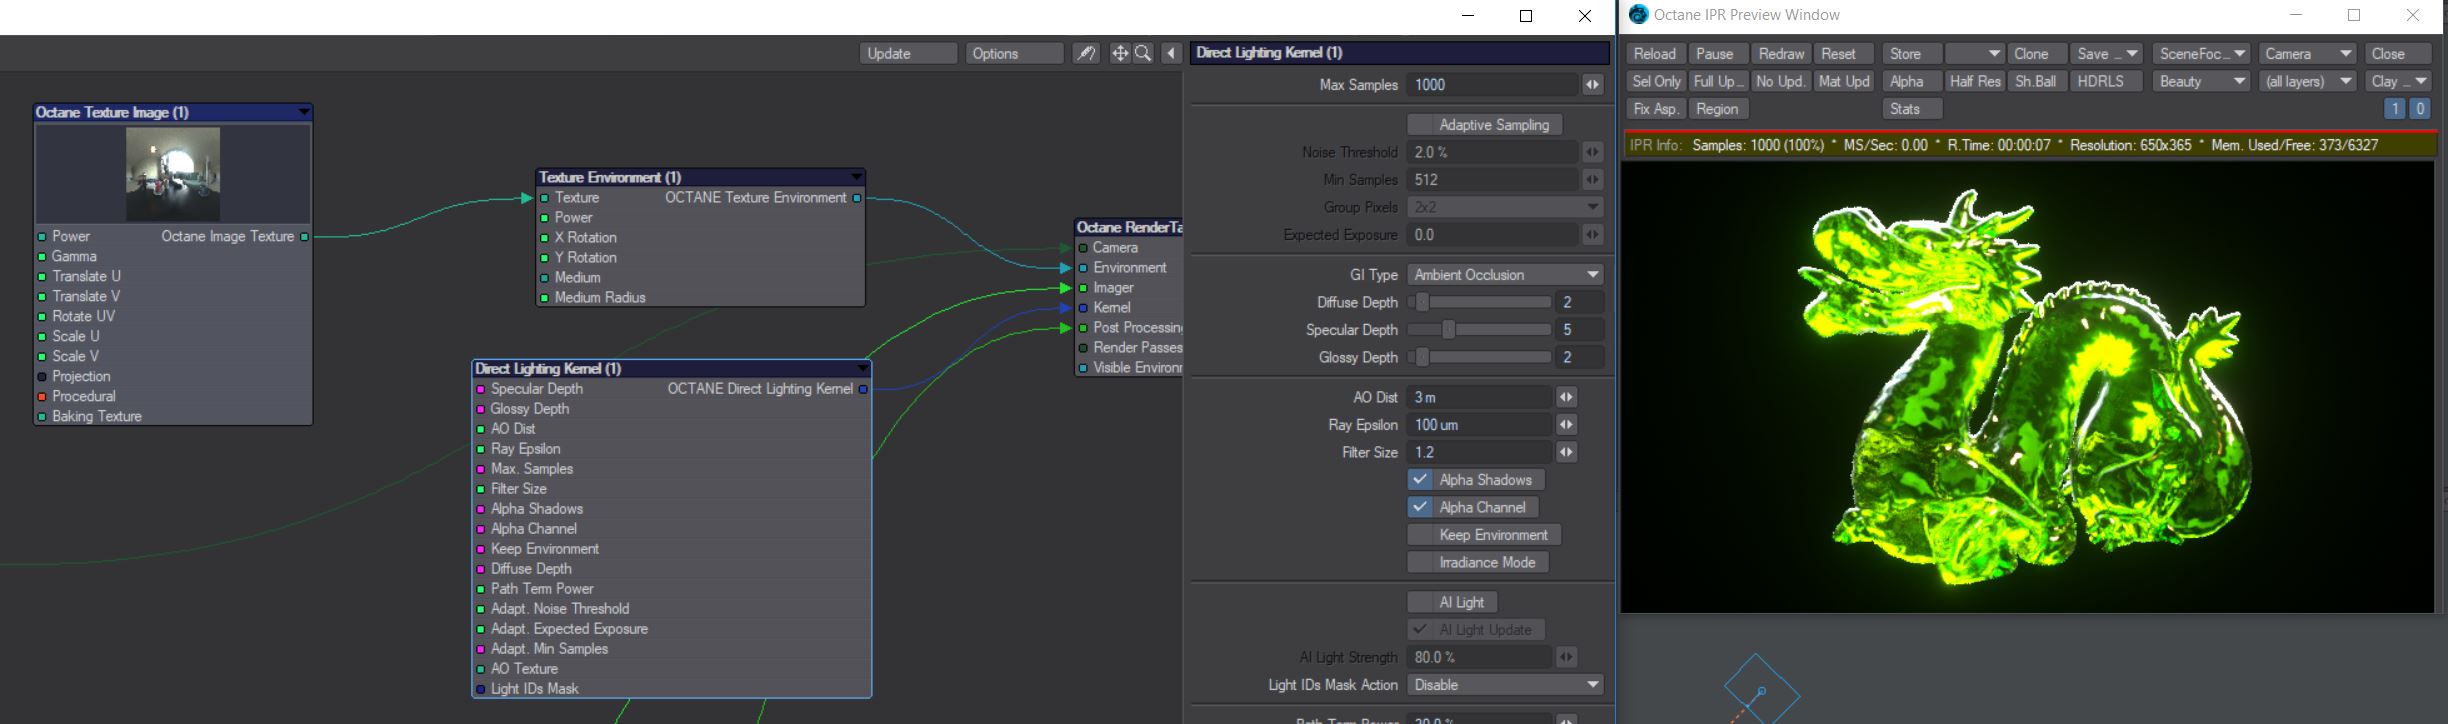Open the GI Type dropdown
Screen dimensions: 2448x724
pos(1505,275)
